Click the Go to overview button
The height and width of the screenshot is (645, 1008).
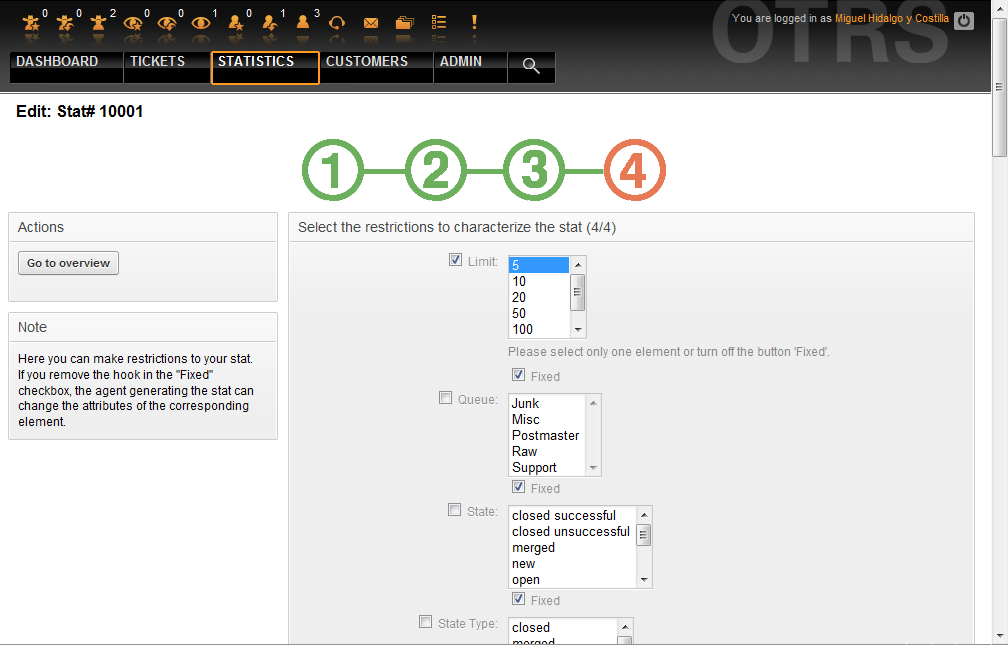[x=68, y=263]
